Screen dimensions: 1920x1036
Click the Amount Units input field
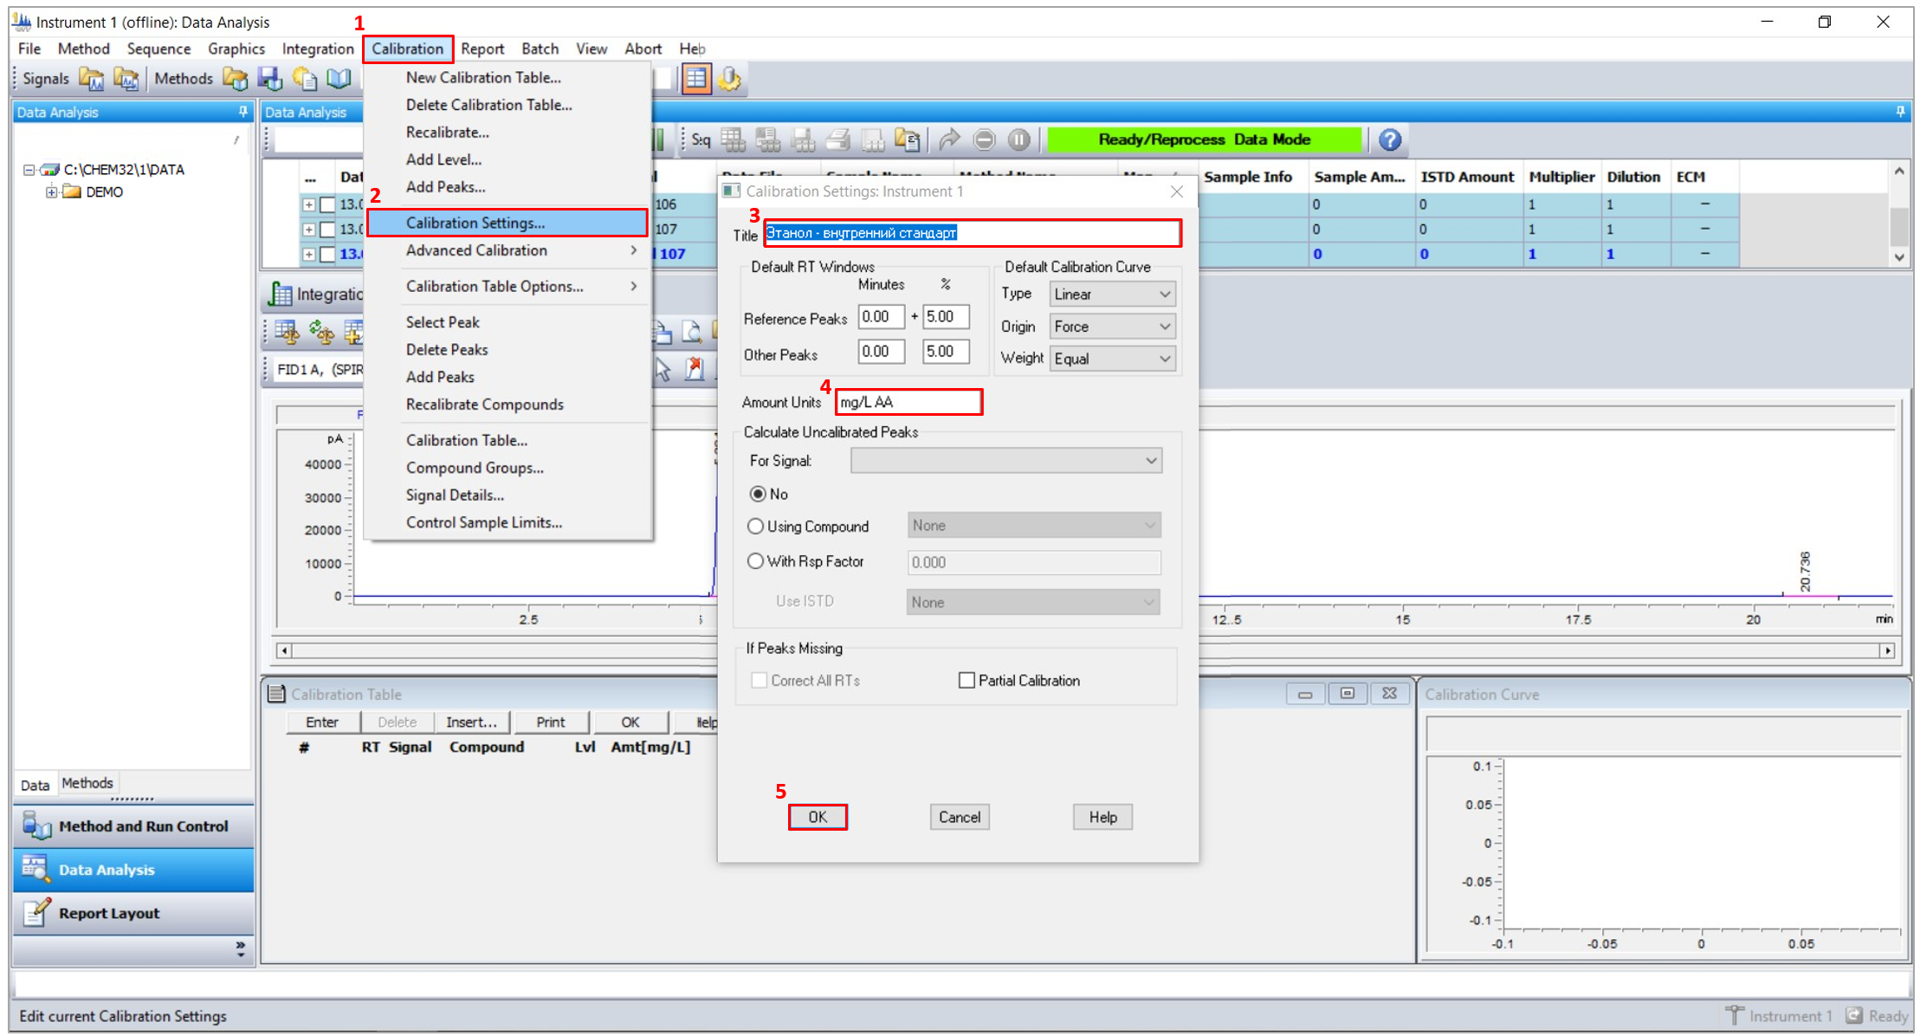[907, 402]
